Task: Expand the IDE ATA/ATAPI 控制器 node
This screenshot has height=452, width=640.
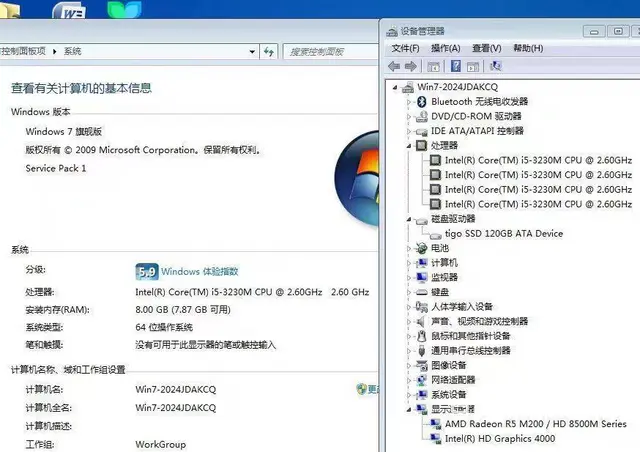Action: click(x=409, y=131)
